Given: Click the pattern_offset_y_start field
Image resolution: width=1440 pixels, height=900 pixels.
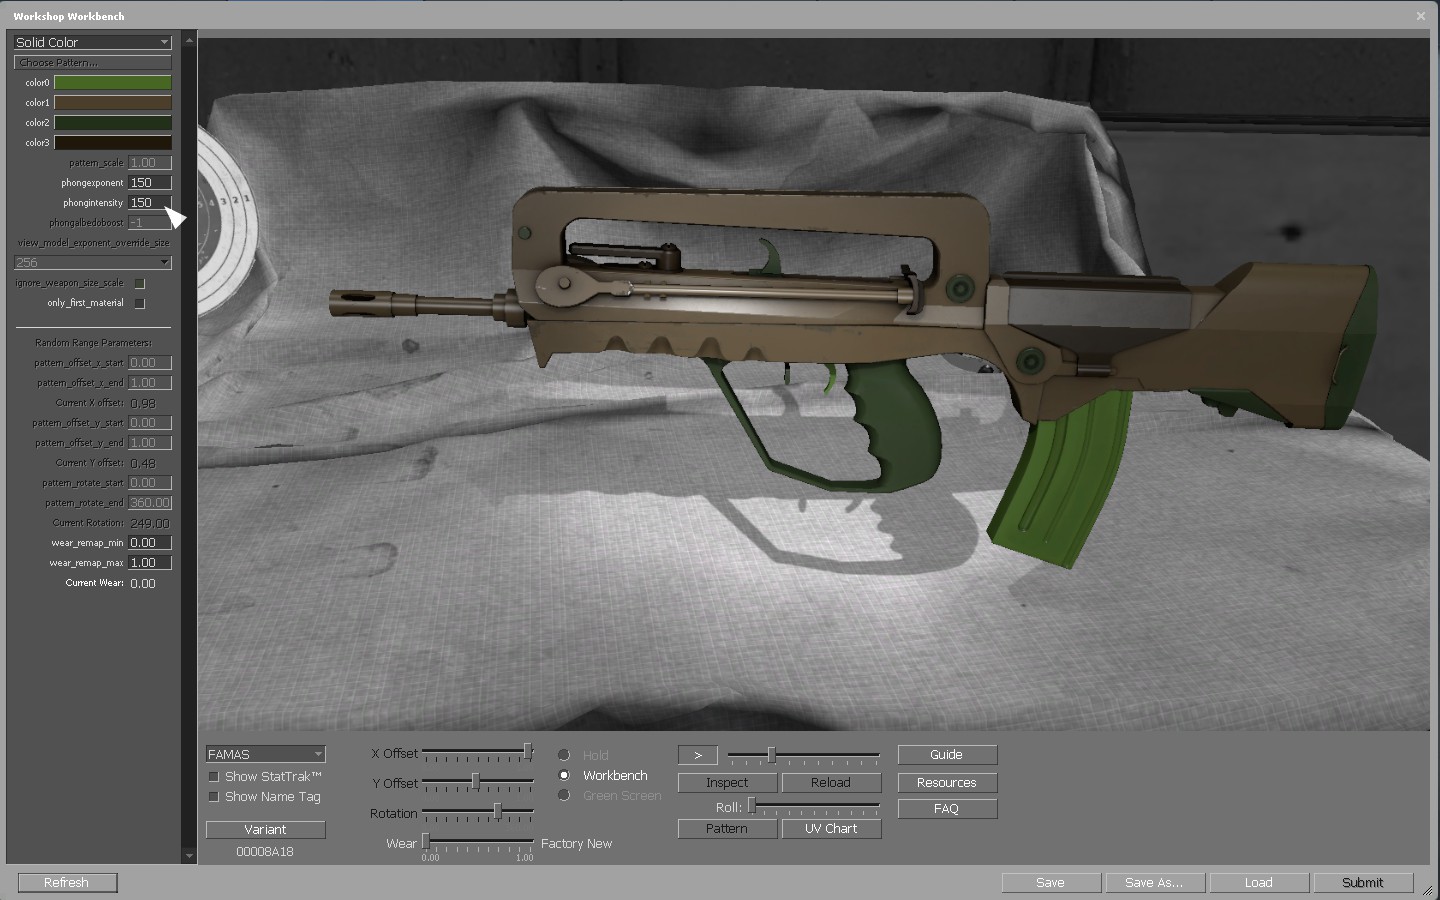Looking at the screenshot, I should click(x=150, y=422).
